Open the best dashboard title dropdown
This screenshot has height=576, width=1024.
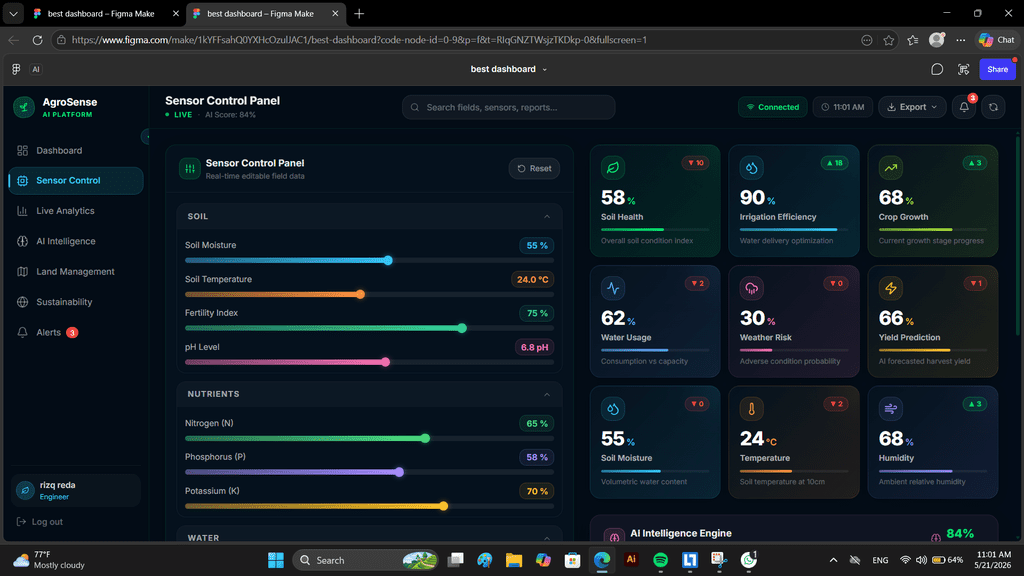click(509, 69)
